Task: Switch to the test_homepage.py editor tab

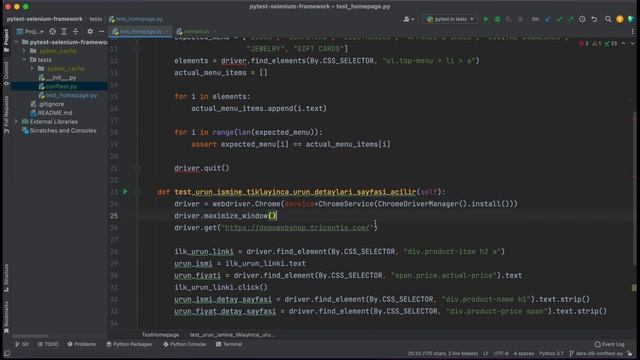Action: pyautogui.click(x=140, y=31)
